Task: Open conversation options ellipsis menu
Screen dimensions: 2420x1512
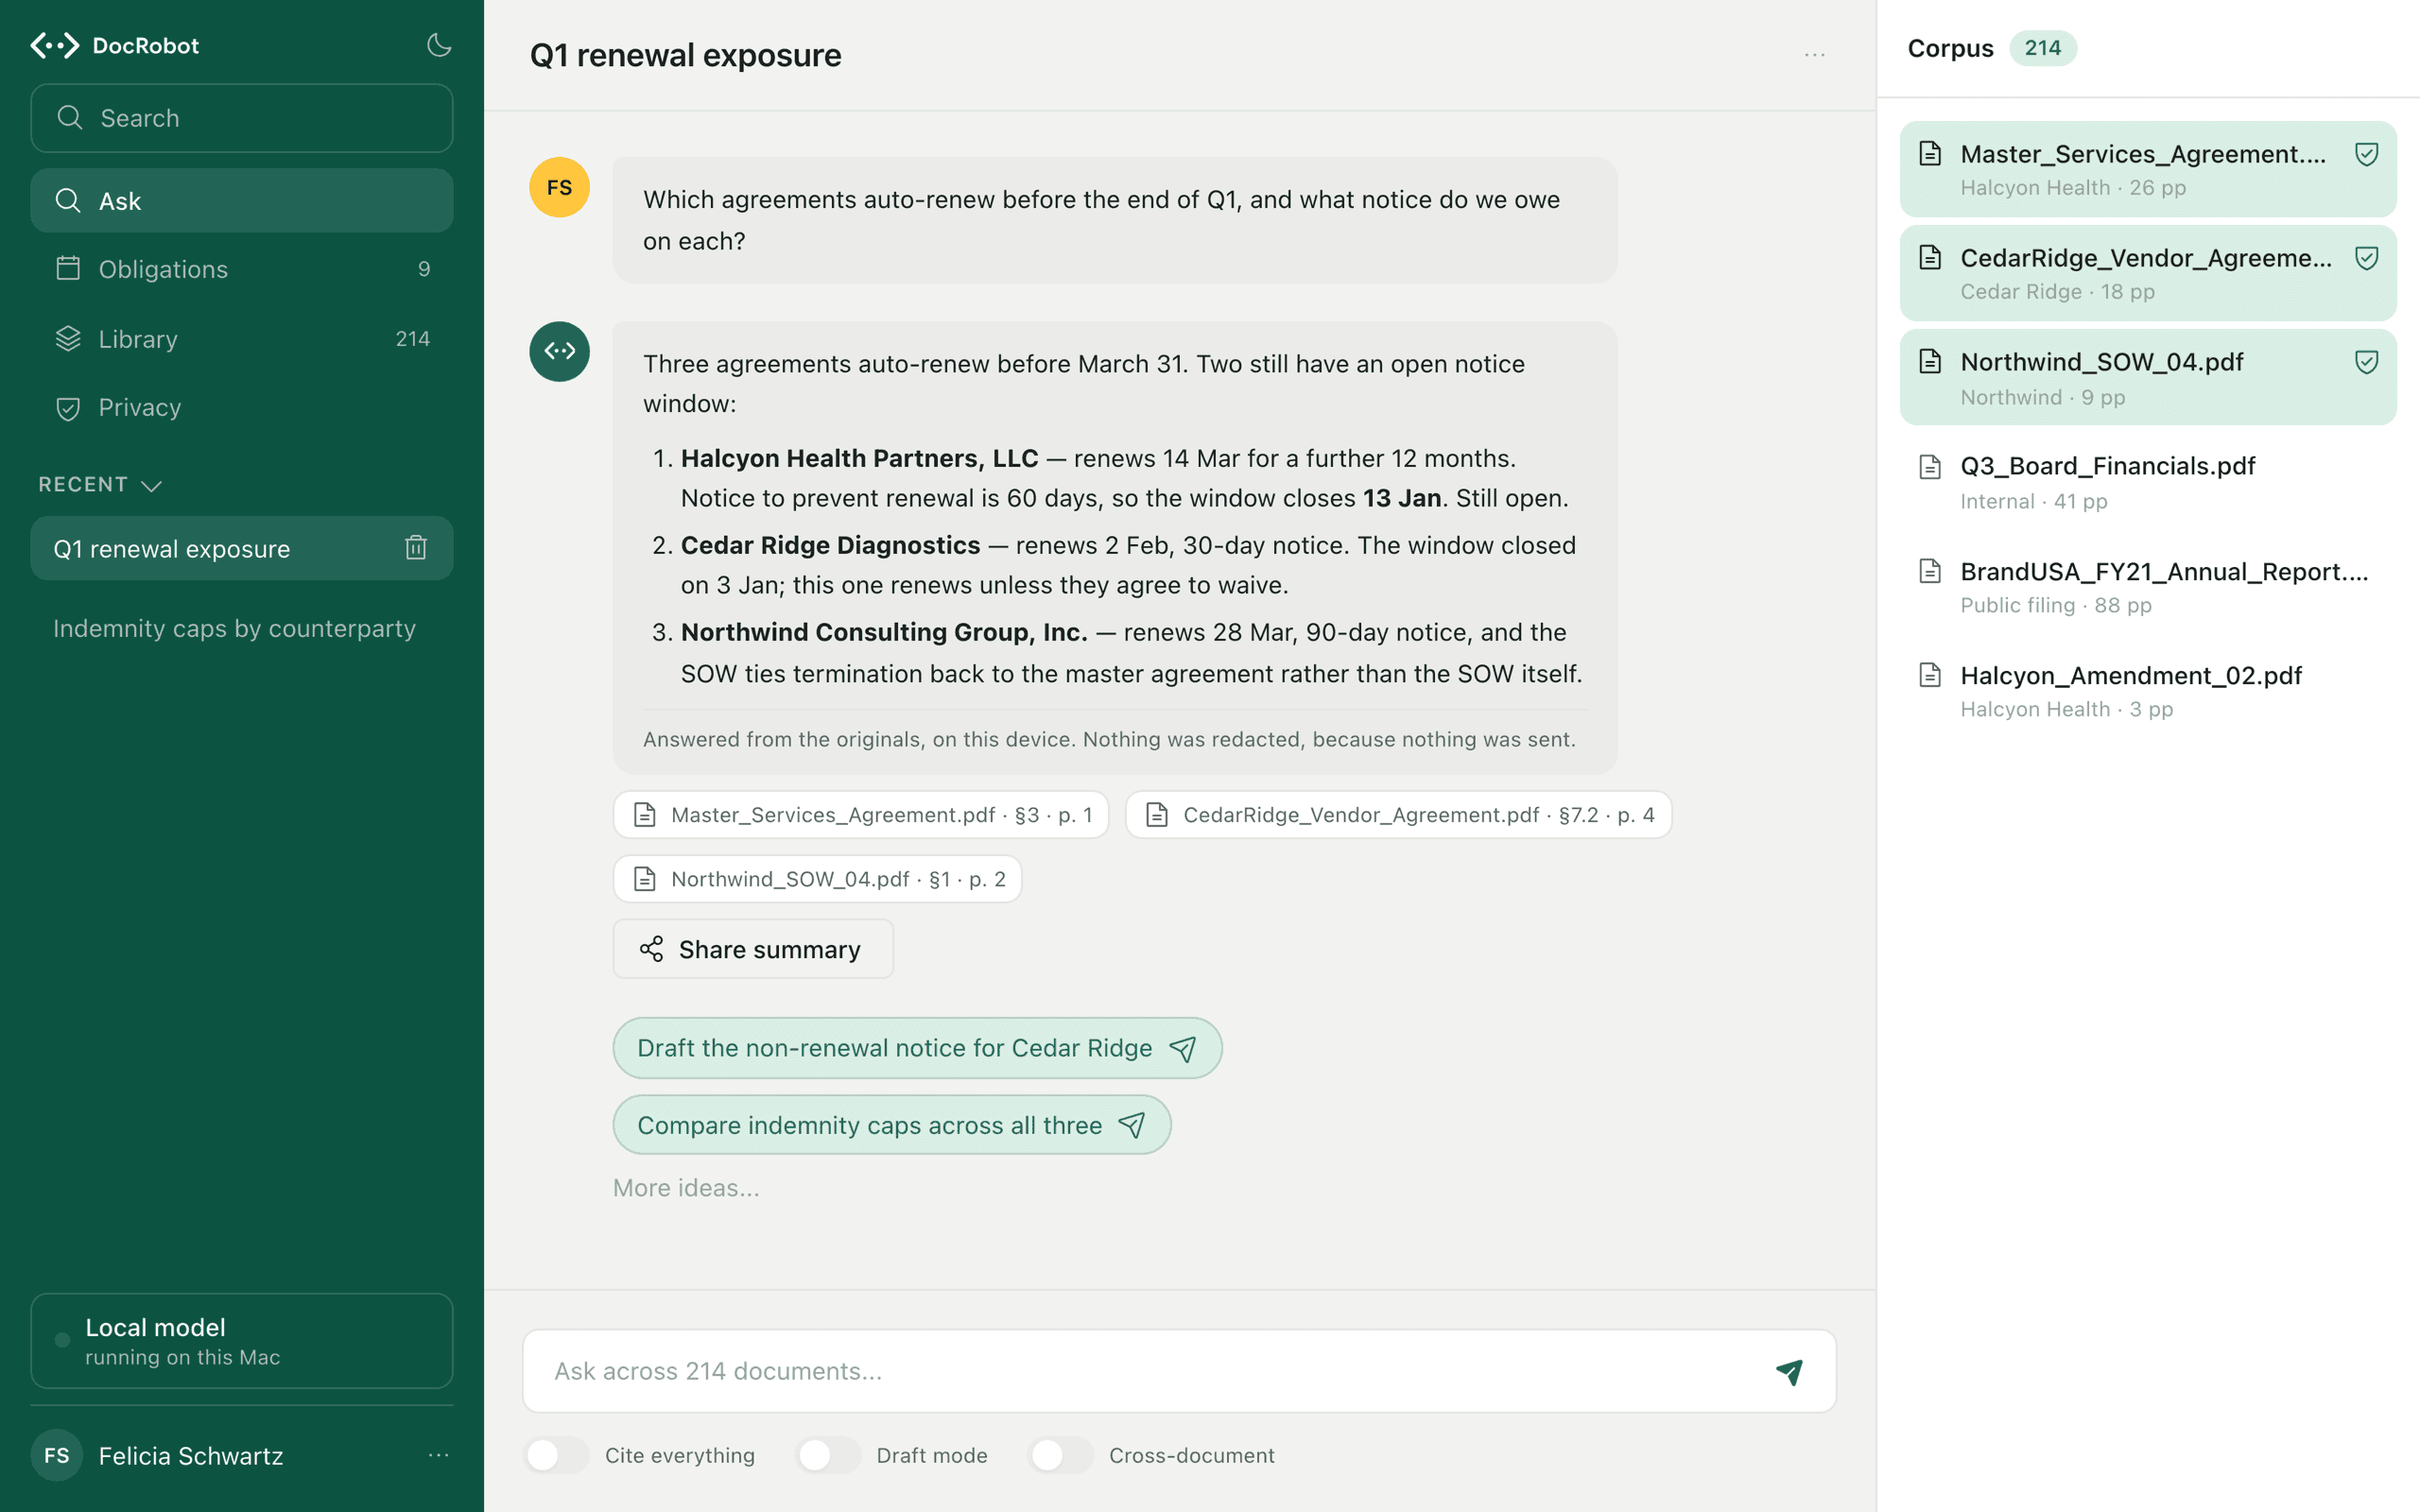Action: [1814, 55]
